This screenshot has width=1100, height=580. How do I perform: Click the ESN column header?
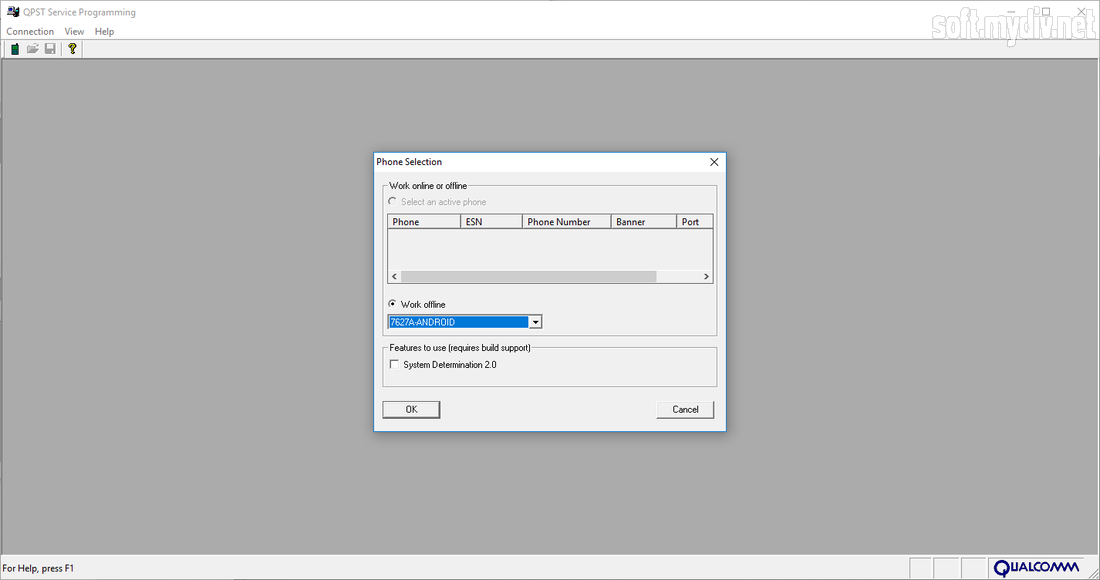coord(491,222)
